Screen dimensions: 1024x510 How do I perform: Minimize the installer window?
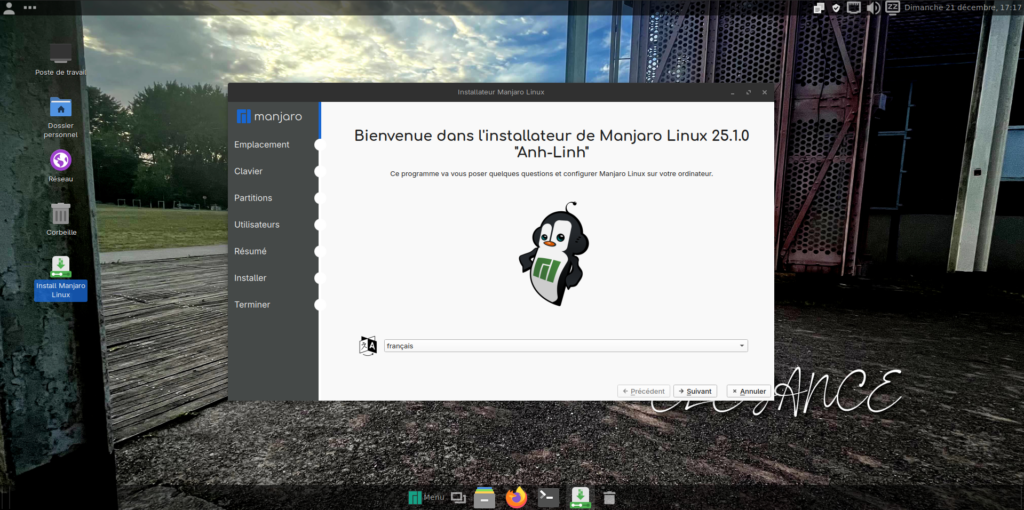point(733,92)
